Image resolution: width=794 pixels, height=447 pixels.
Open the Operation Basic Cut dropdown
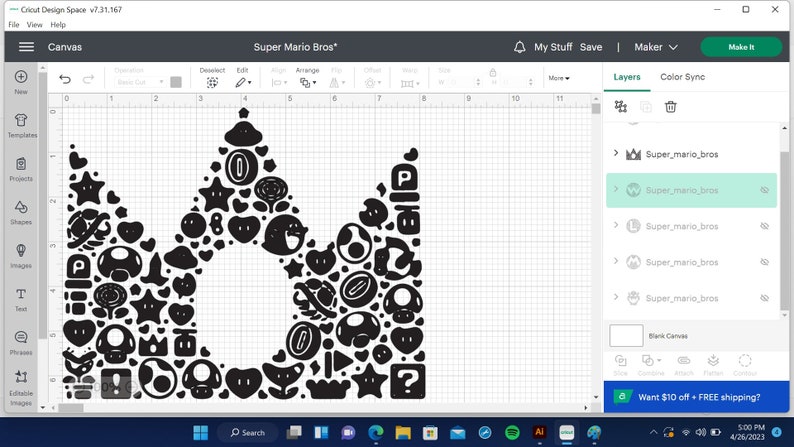point(140,82)
